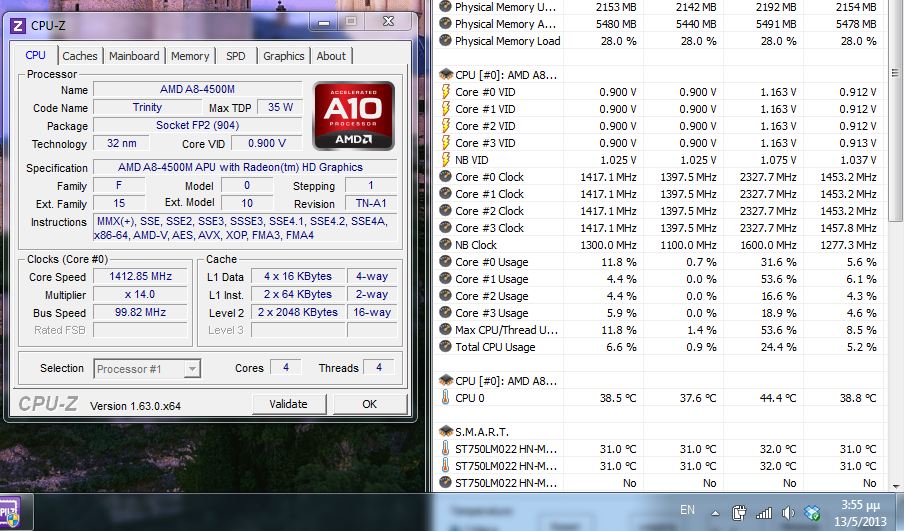
Task: Click the CPU 0 temperature thermometer icon
Action: [x=445, y=397]
